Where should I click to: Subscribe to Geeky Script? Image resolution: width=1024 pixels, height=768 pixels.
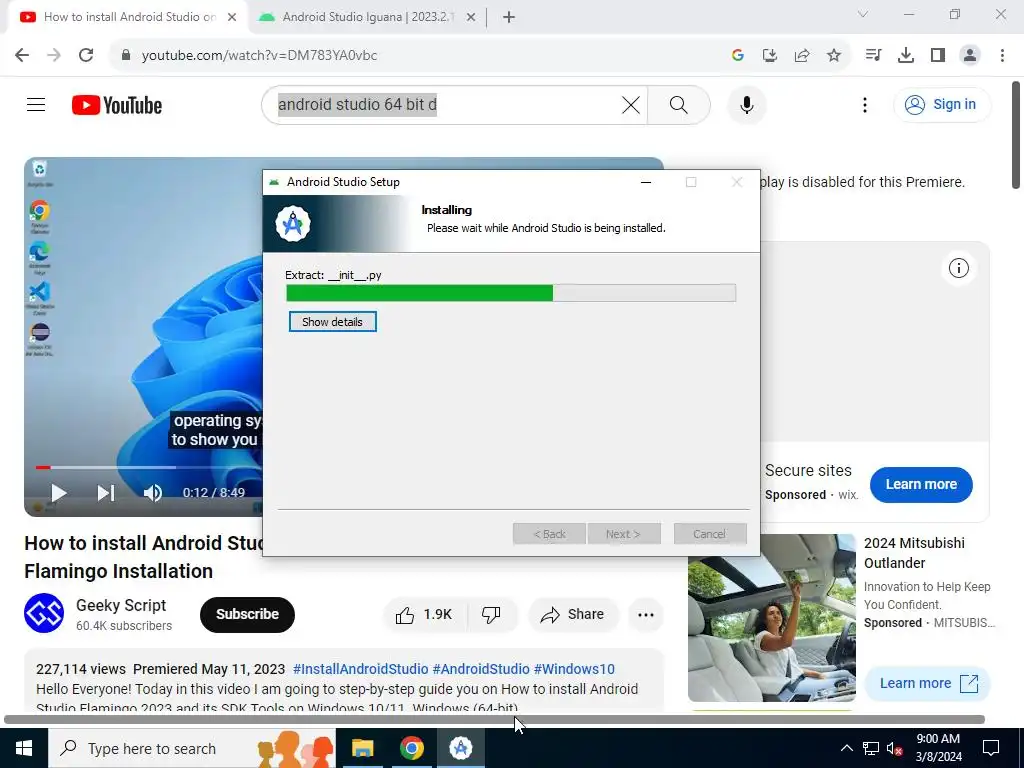click(x=247, y=614)
